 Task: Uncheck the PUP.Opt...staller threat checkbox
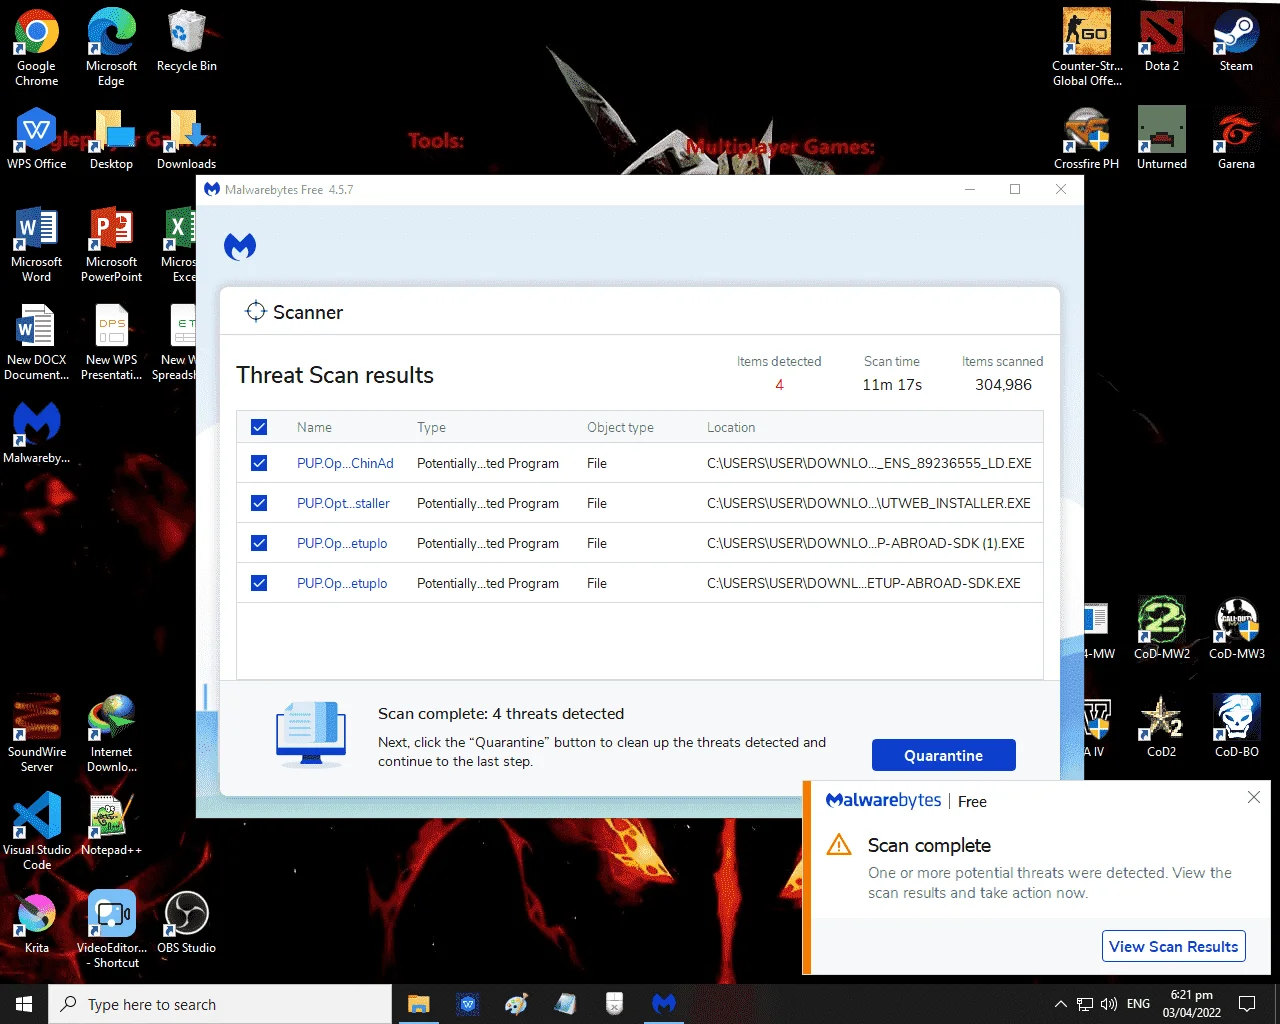coord(259,503)
